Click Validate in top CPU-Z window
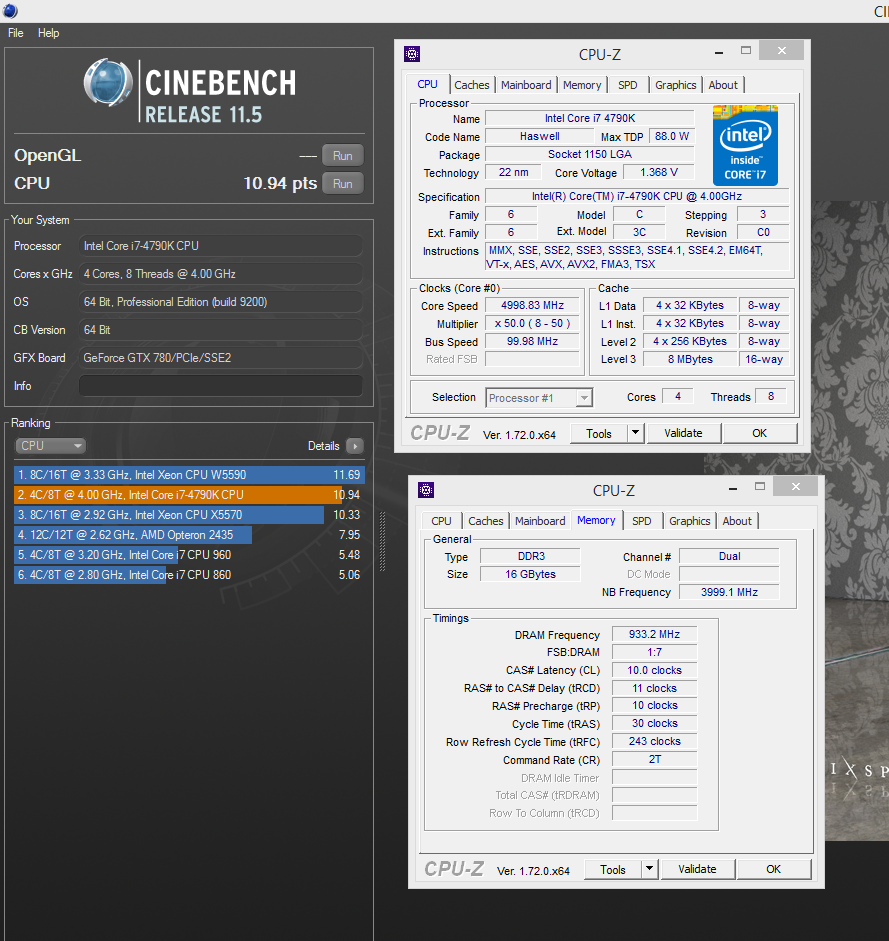889x941 pixels. 683,433
